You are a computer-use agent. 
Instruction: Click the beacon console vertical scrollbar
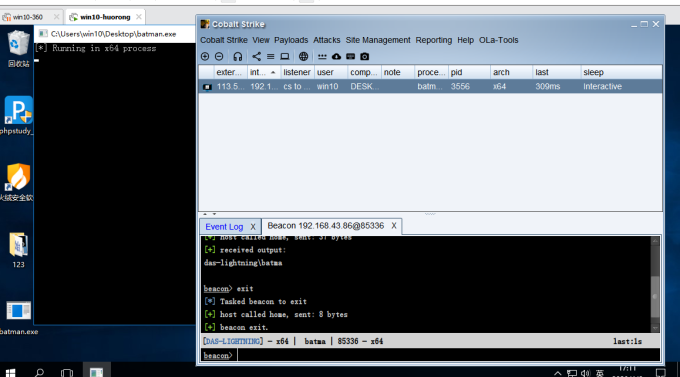pyautogui.click(x=655, y=285)
